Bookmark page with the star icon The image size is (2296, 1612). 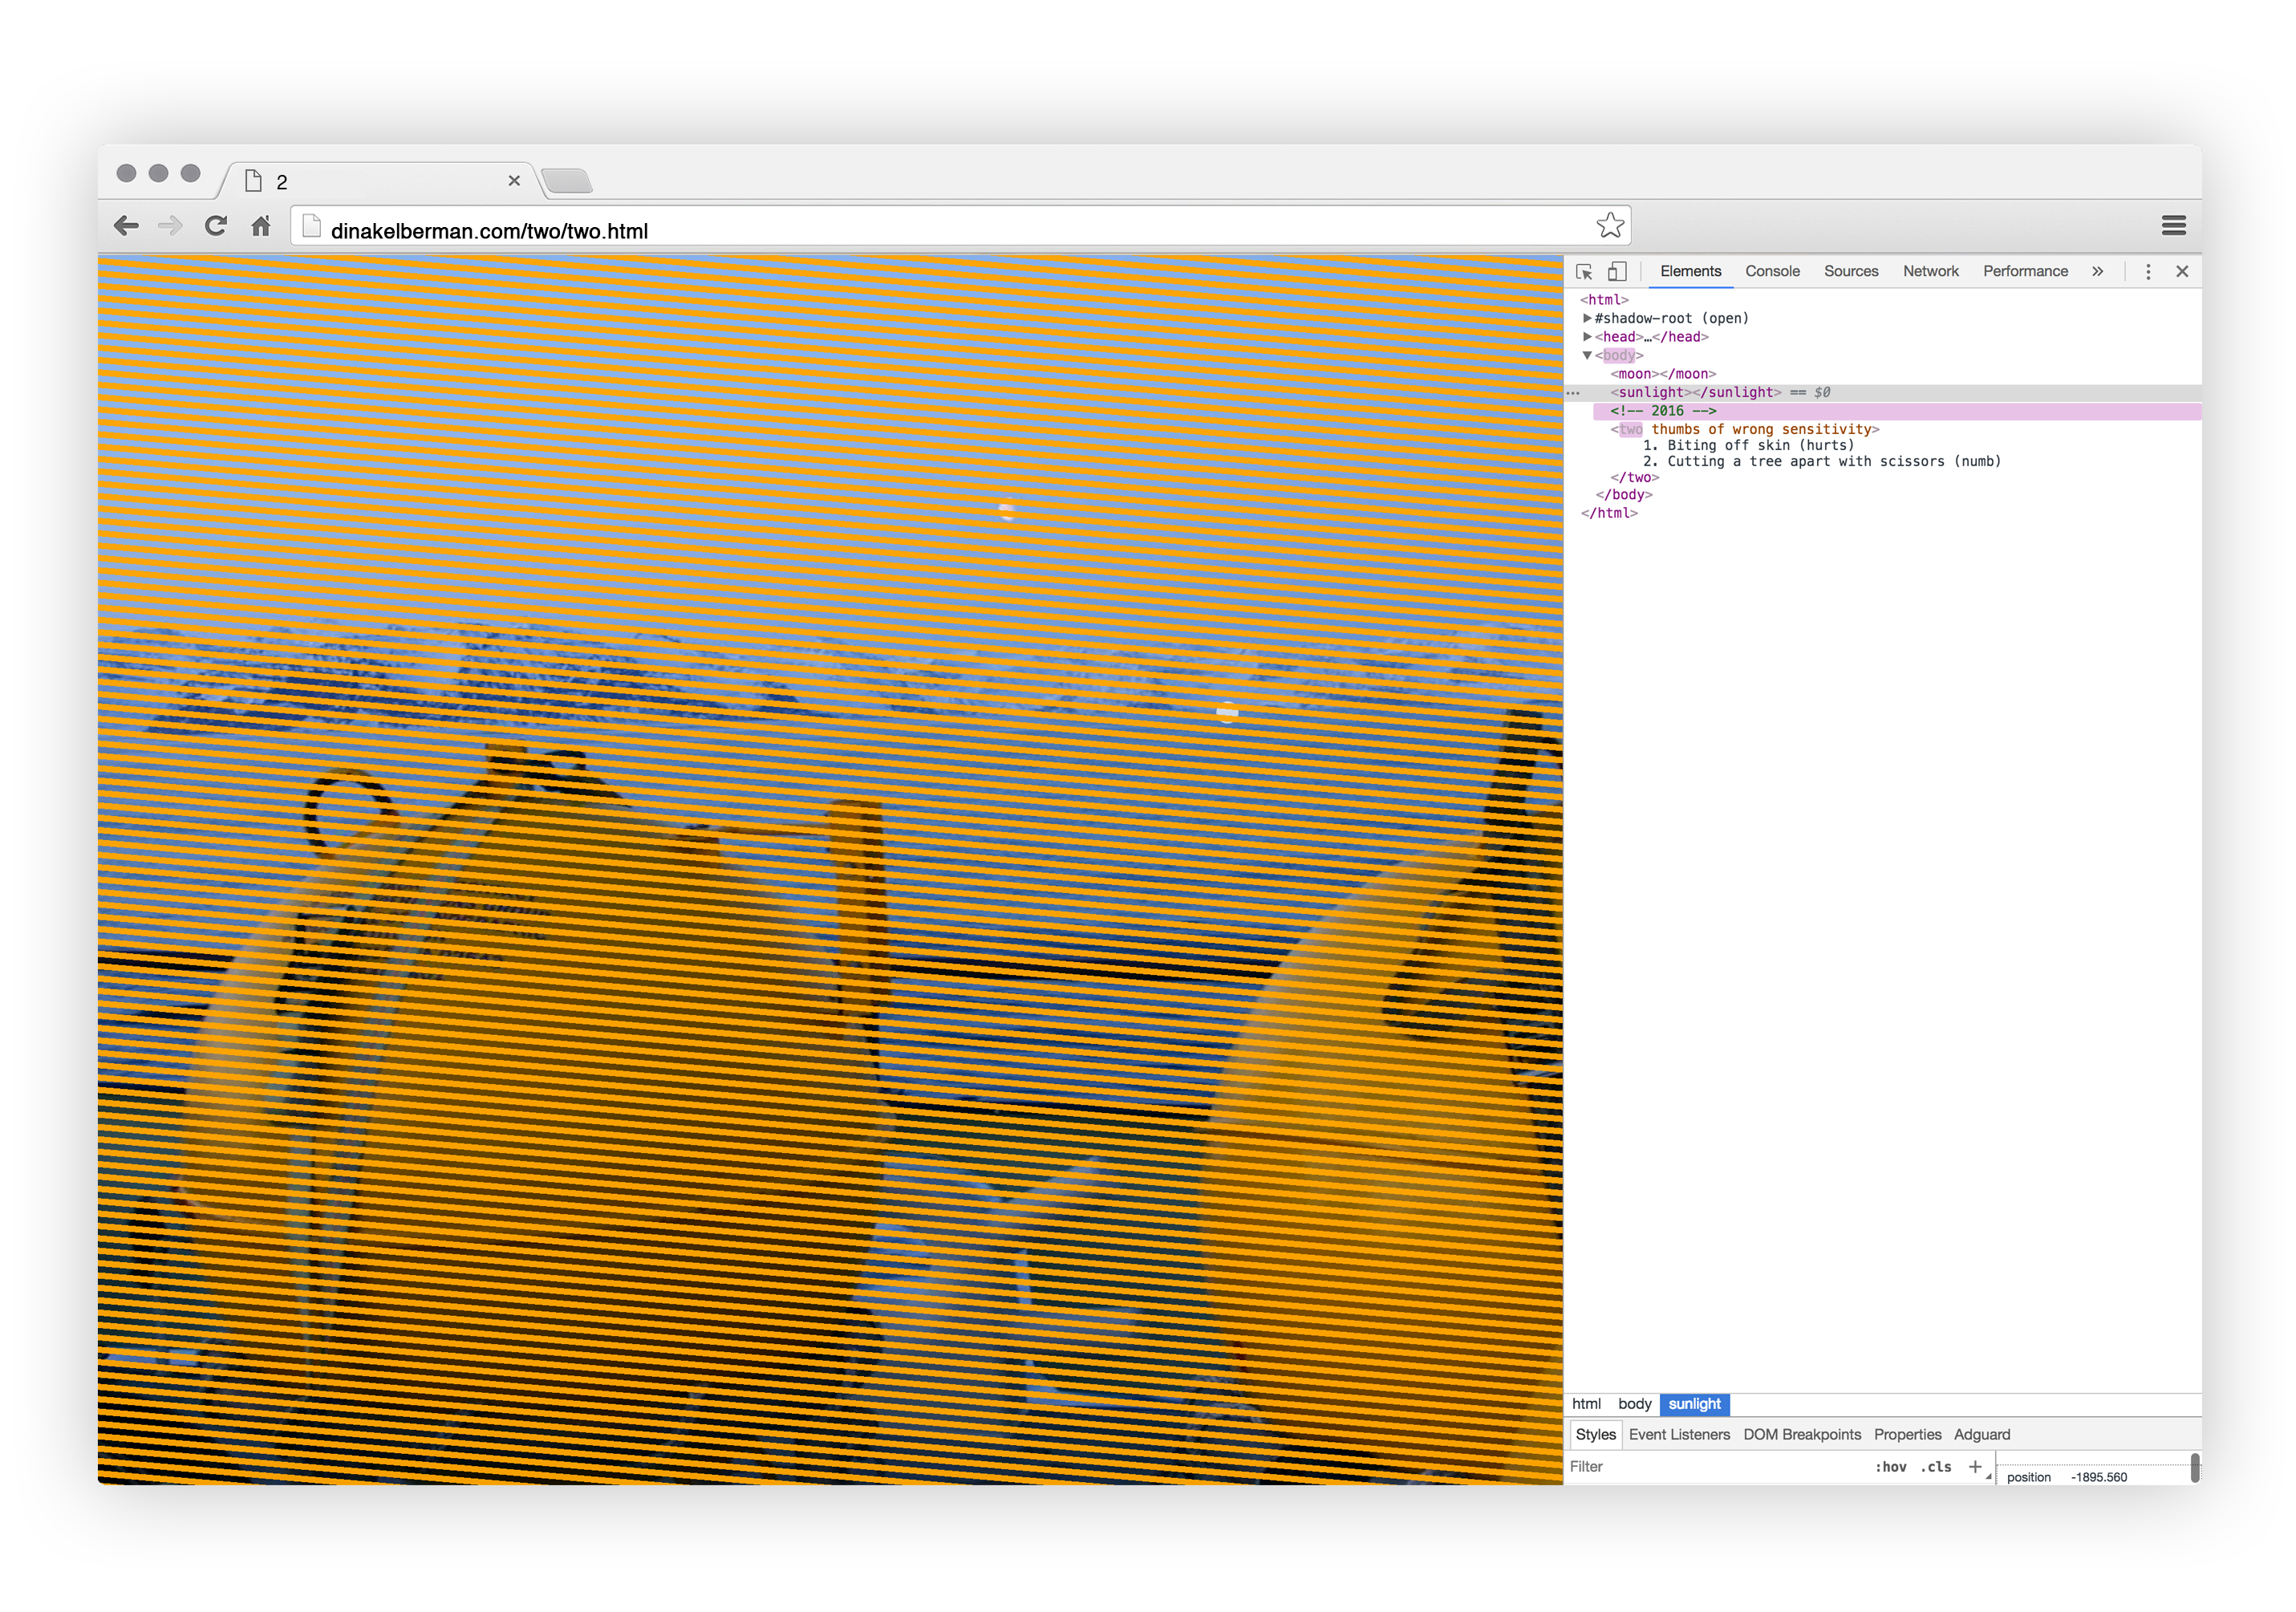(x=1609, y=226)
